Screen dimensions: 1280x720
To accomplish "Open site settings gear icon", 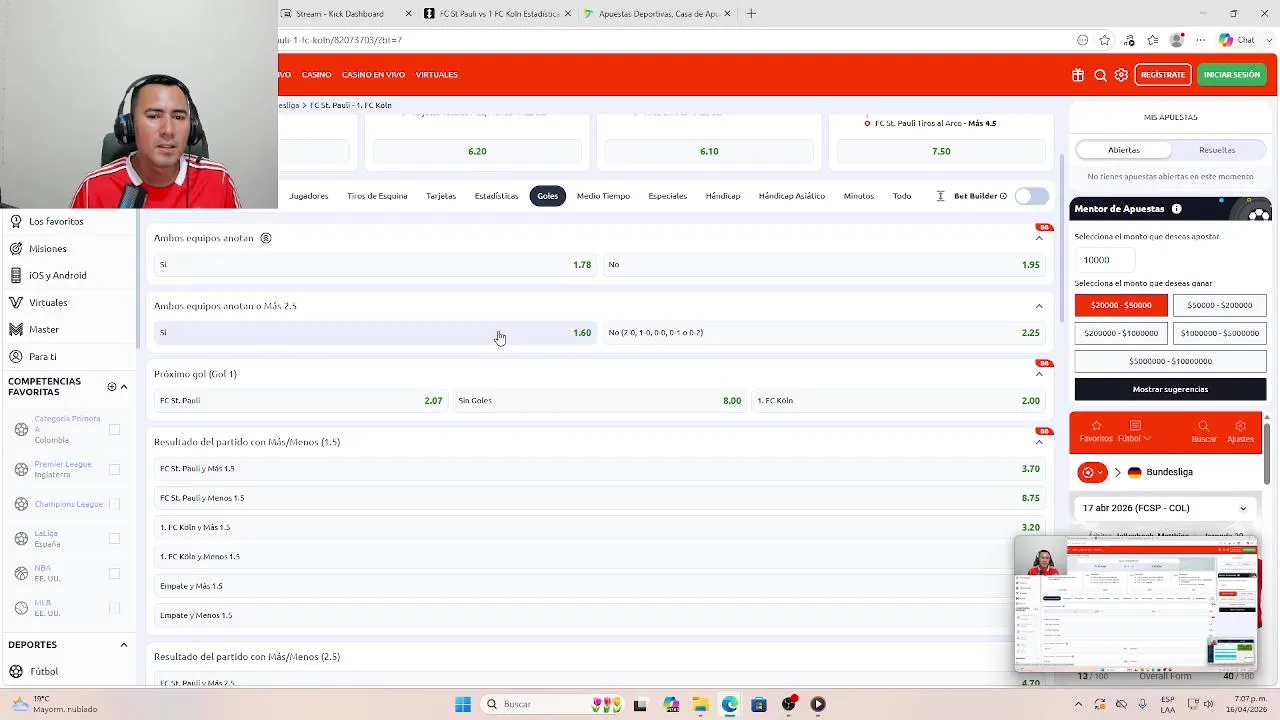I will tap(1121, 75).
